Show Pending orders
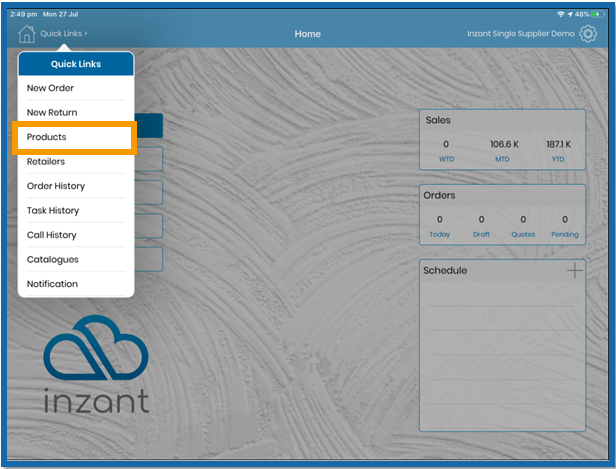 [x=565, y=226]
